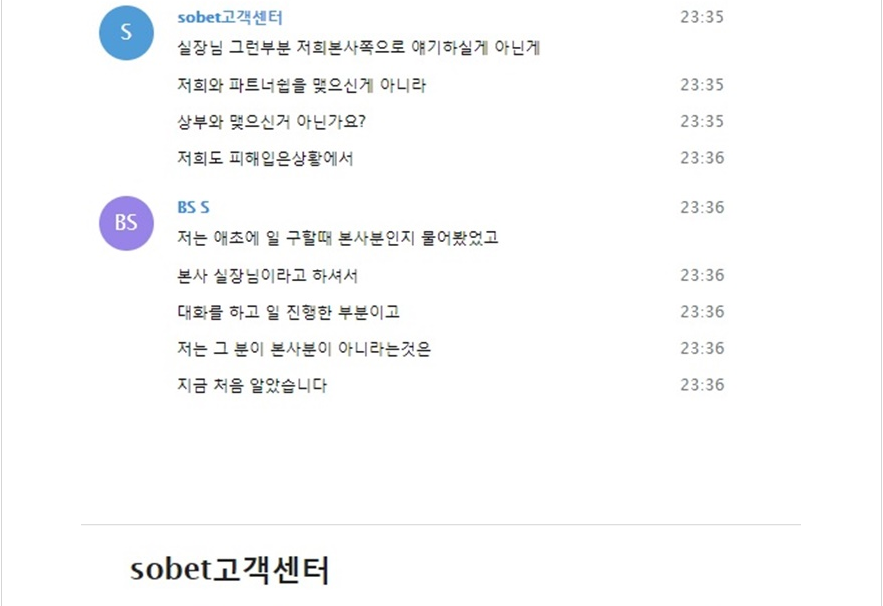
Task: Select message '지금 처음 알았습니다'
Action: 252,385
